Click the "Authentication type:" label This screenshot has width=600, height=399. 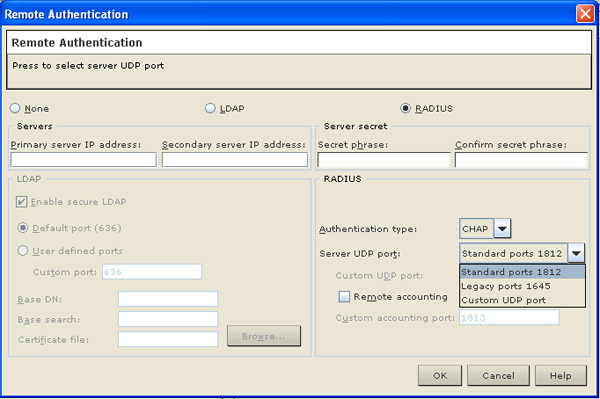pyautogui.click(x=368, y=229)
